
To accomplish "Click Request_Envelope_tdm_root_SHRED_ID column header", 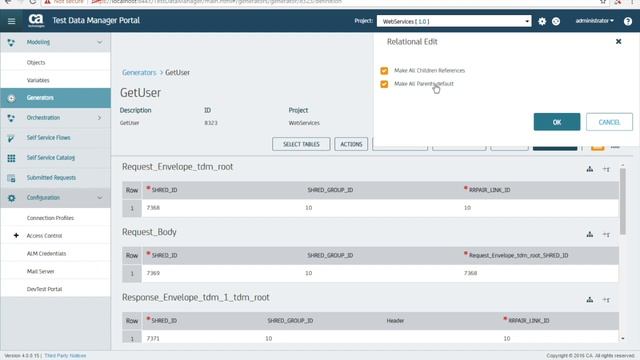I will 518,255.
